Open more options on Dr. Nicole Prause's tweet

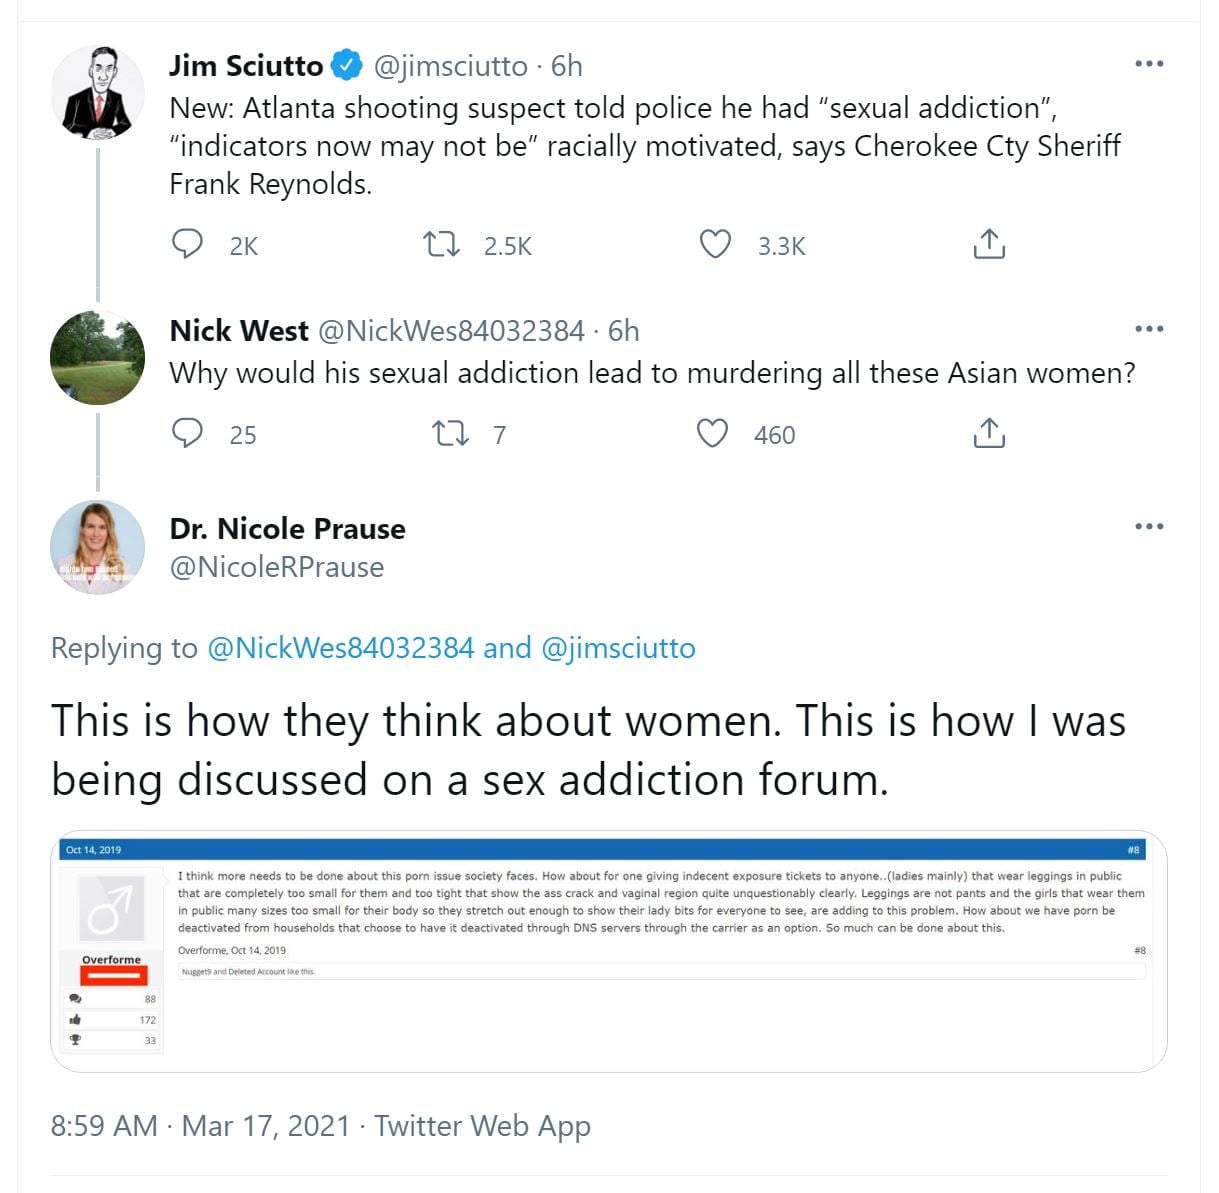[1149, 527]
